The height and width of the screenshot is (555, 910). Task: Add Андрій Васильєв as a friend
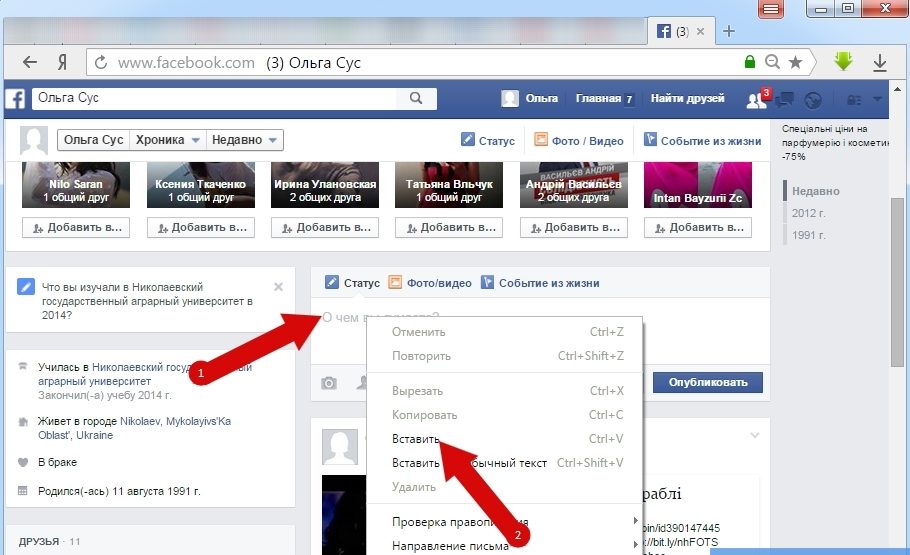click(x=574, y=228)
